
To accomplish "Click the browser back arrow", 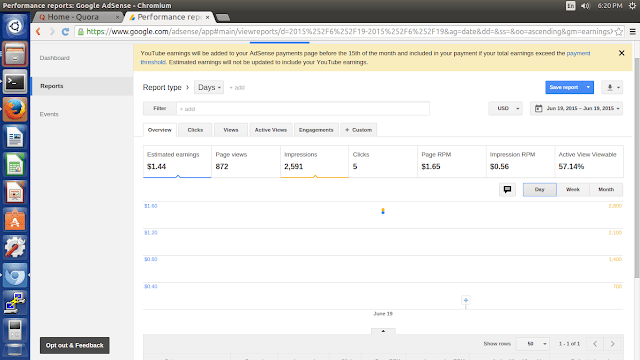I will click(x=38, y=31).
